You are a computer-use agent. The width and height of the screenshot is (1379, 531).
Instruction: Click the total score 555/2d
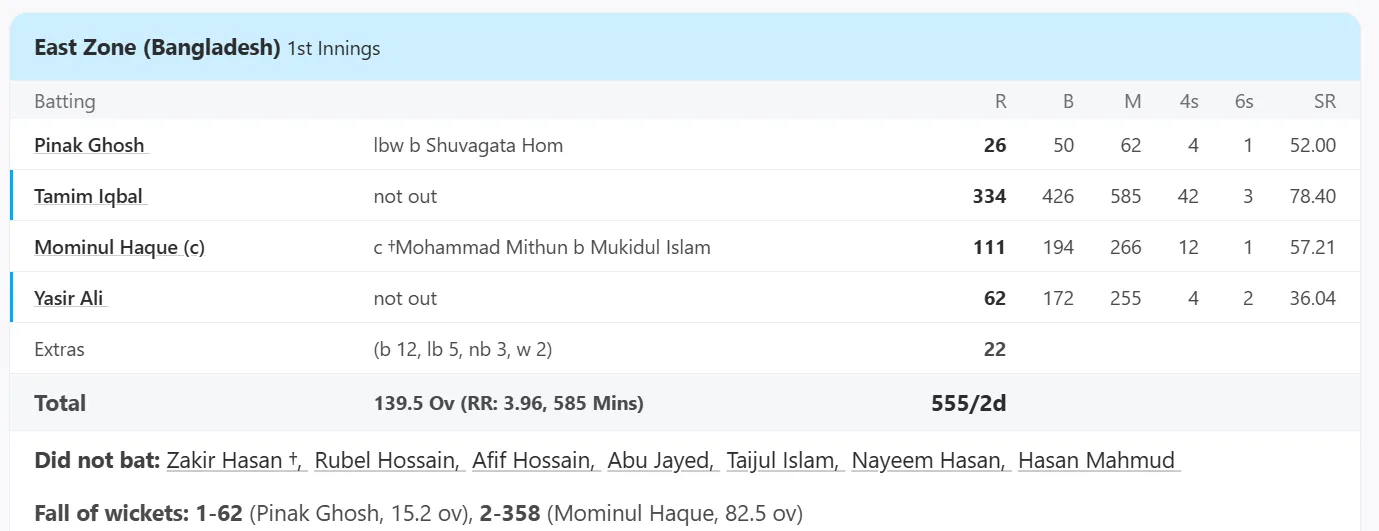pyautogui.click(x=968, y=403)
